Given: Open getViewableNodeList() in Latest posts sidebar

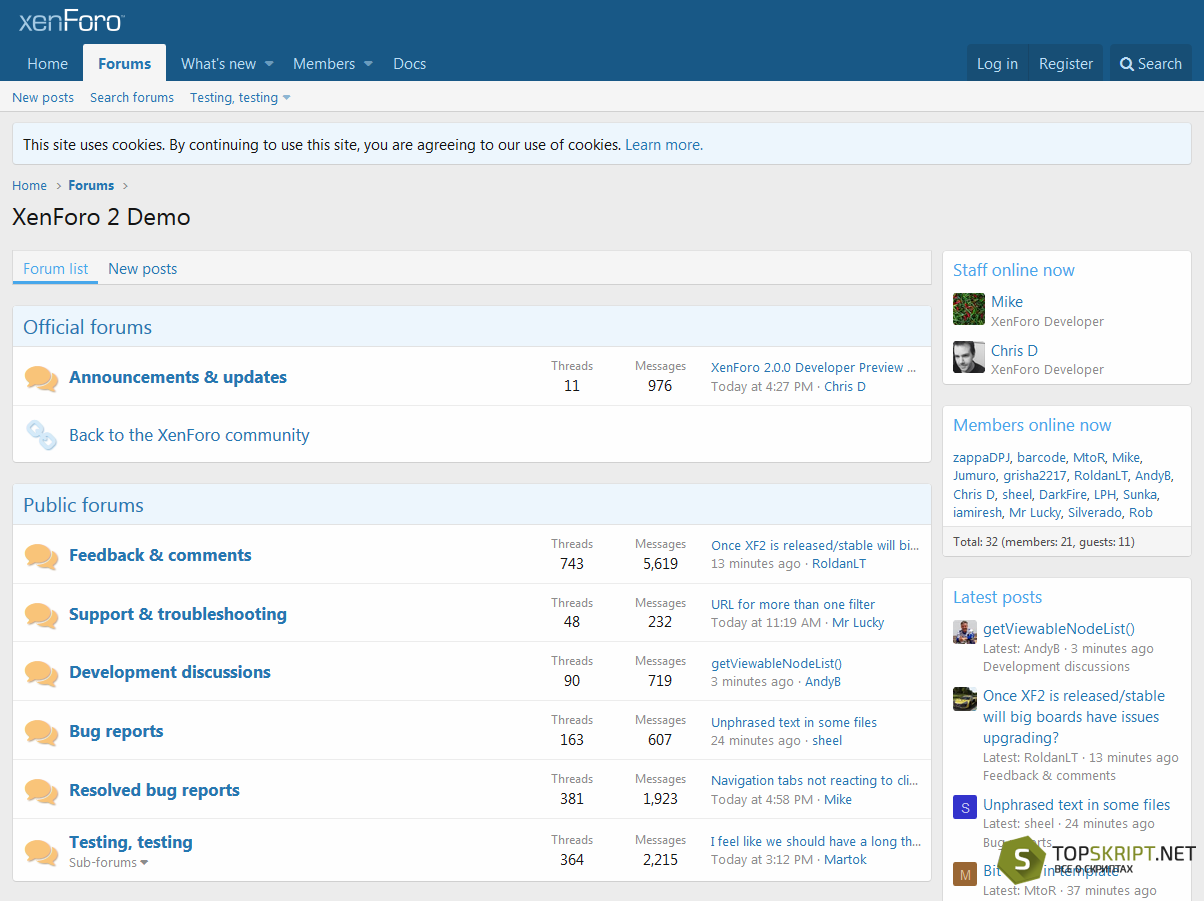Looking at the screenshot, I should pos(1059,629).
